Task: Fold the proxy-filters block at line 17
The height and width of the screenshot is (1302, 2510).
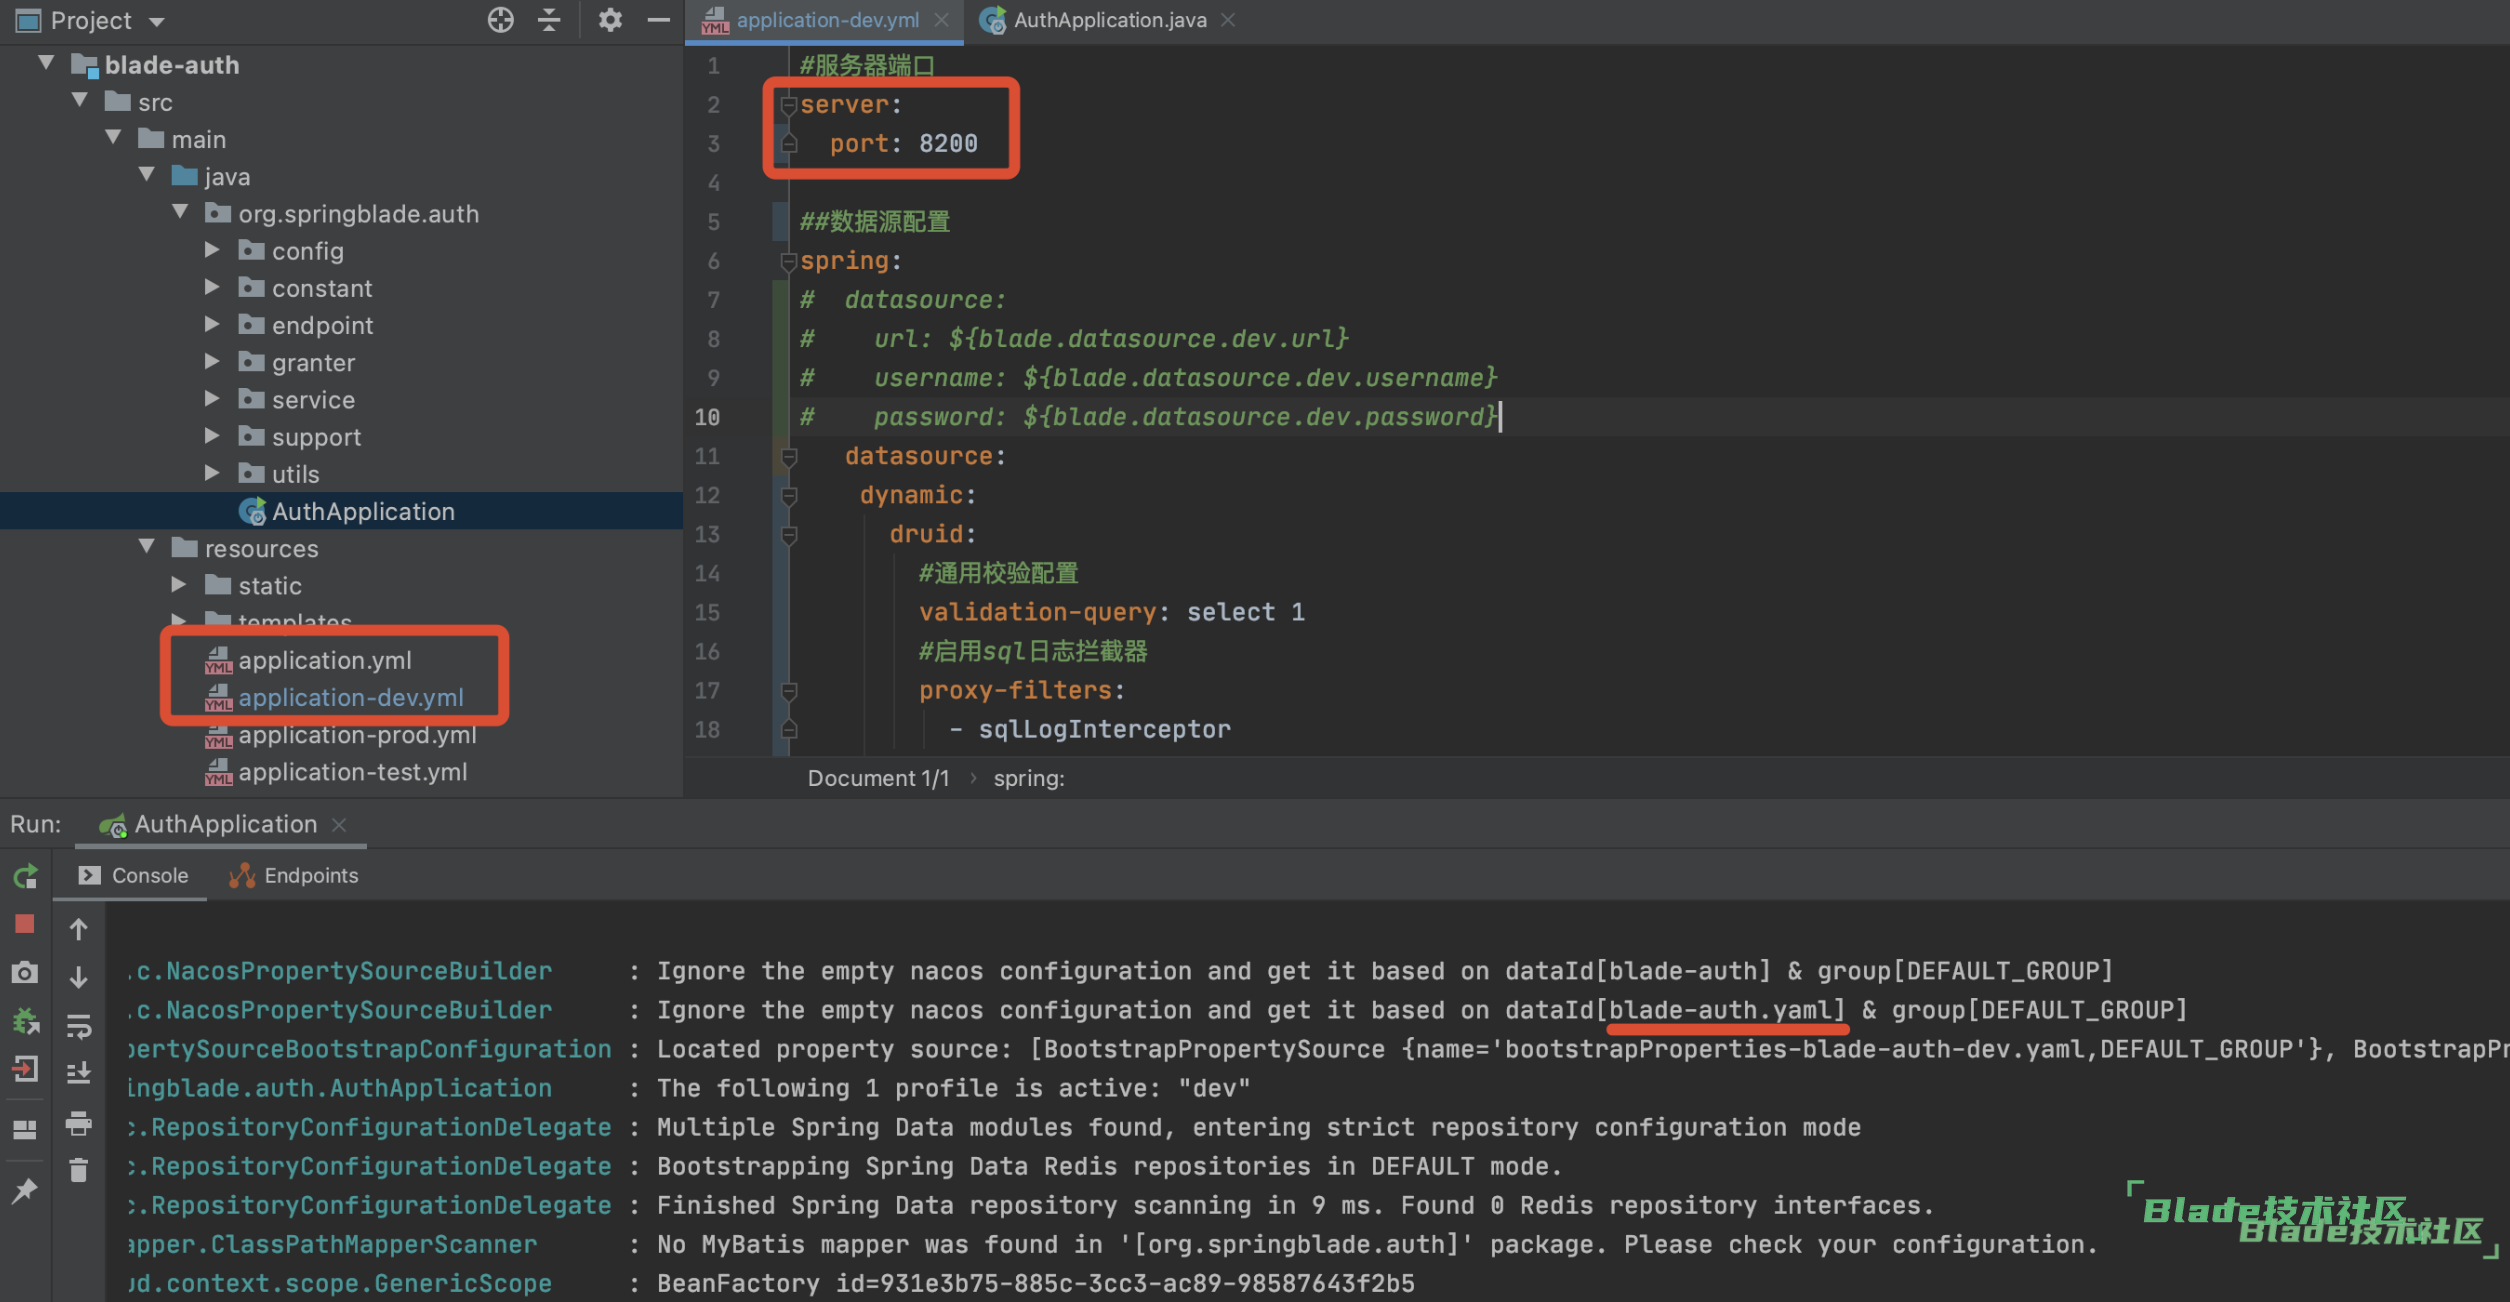Action: click(x=788, y=691)
